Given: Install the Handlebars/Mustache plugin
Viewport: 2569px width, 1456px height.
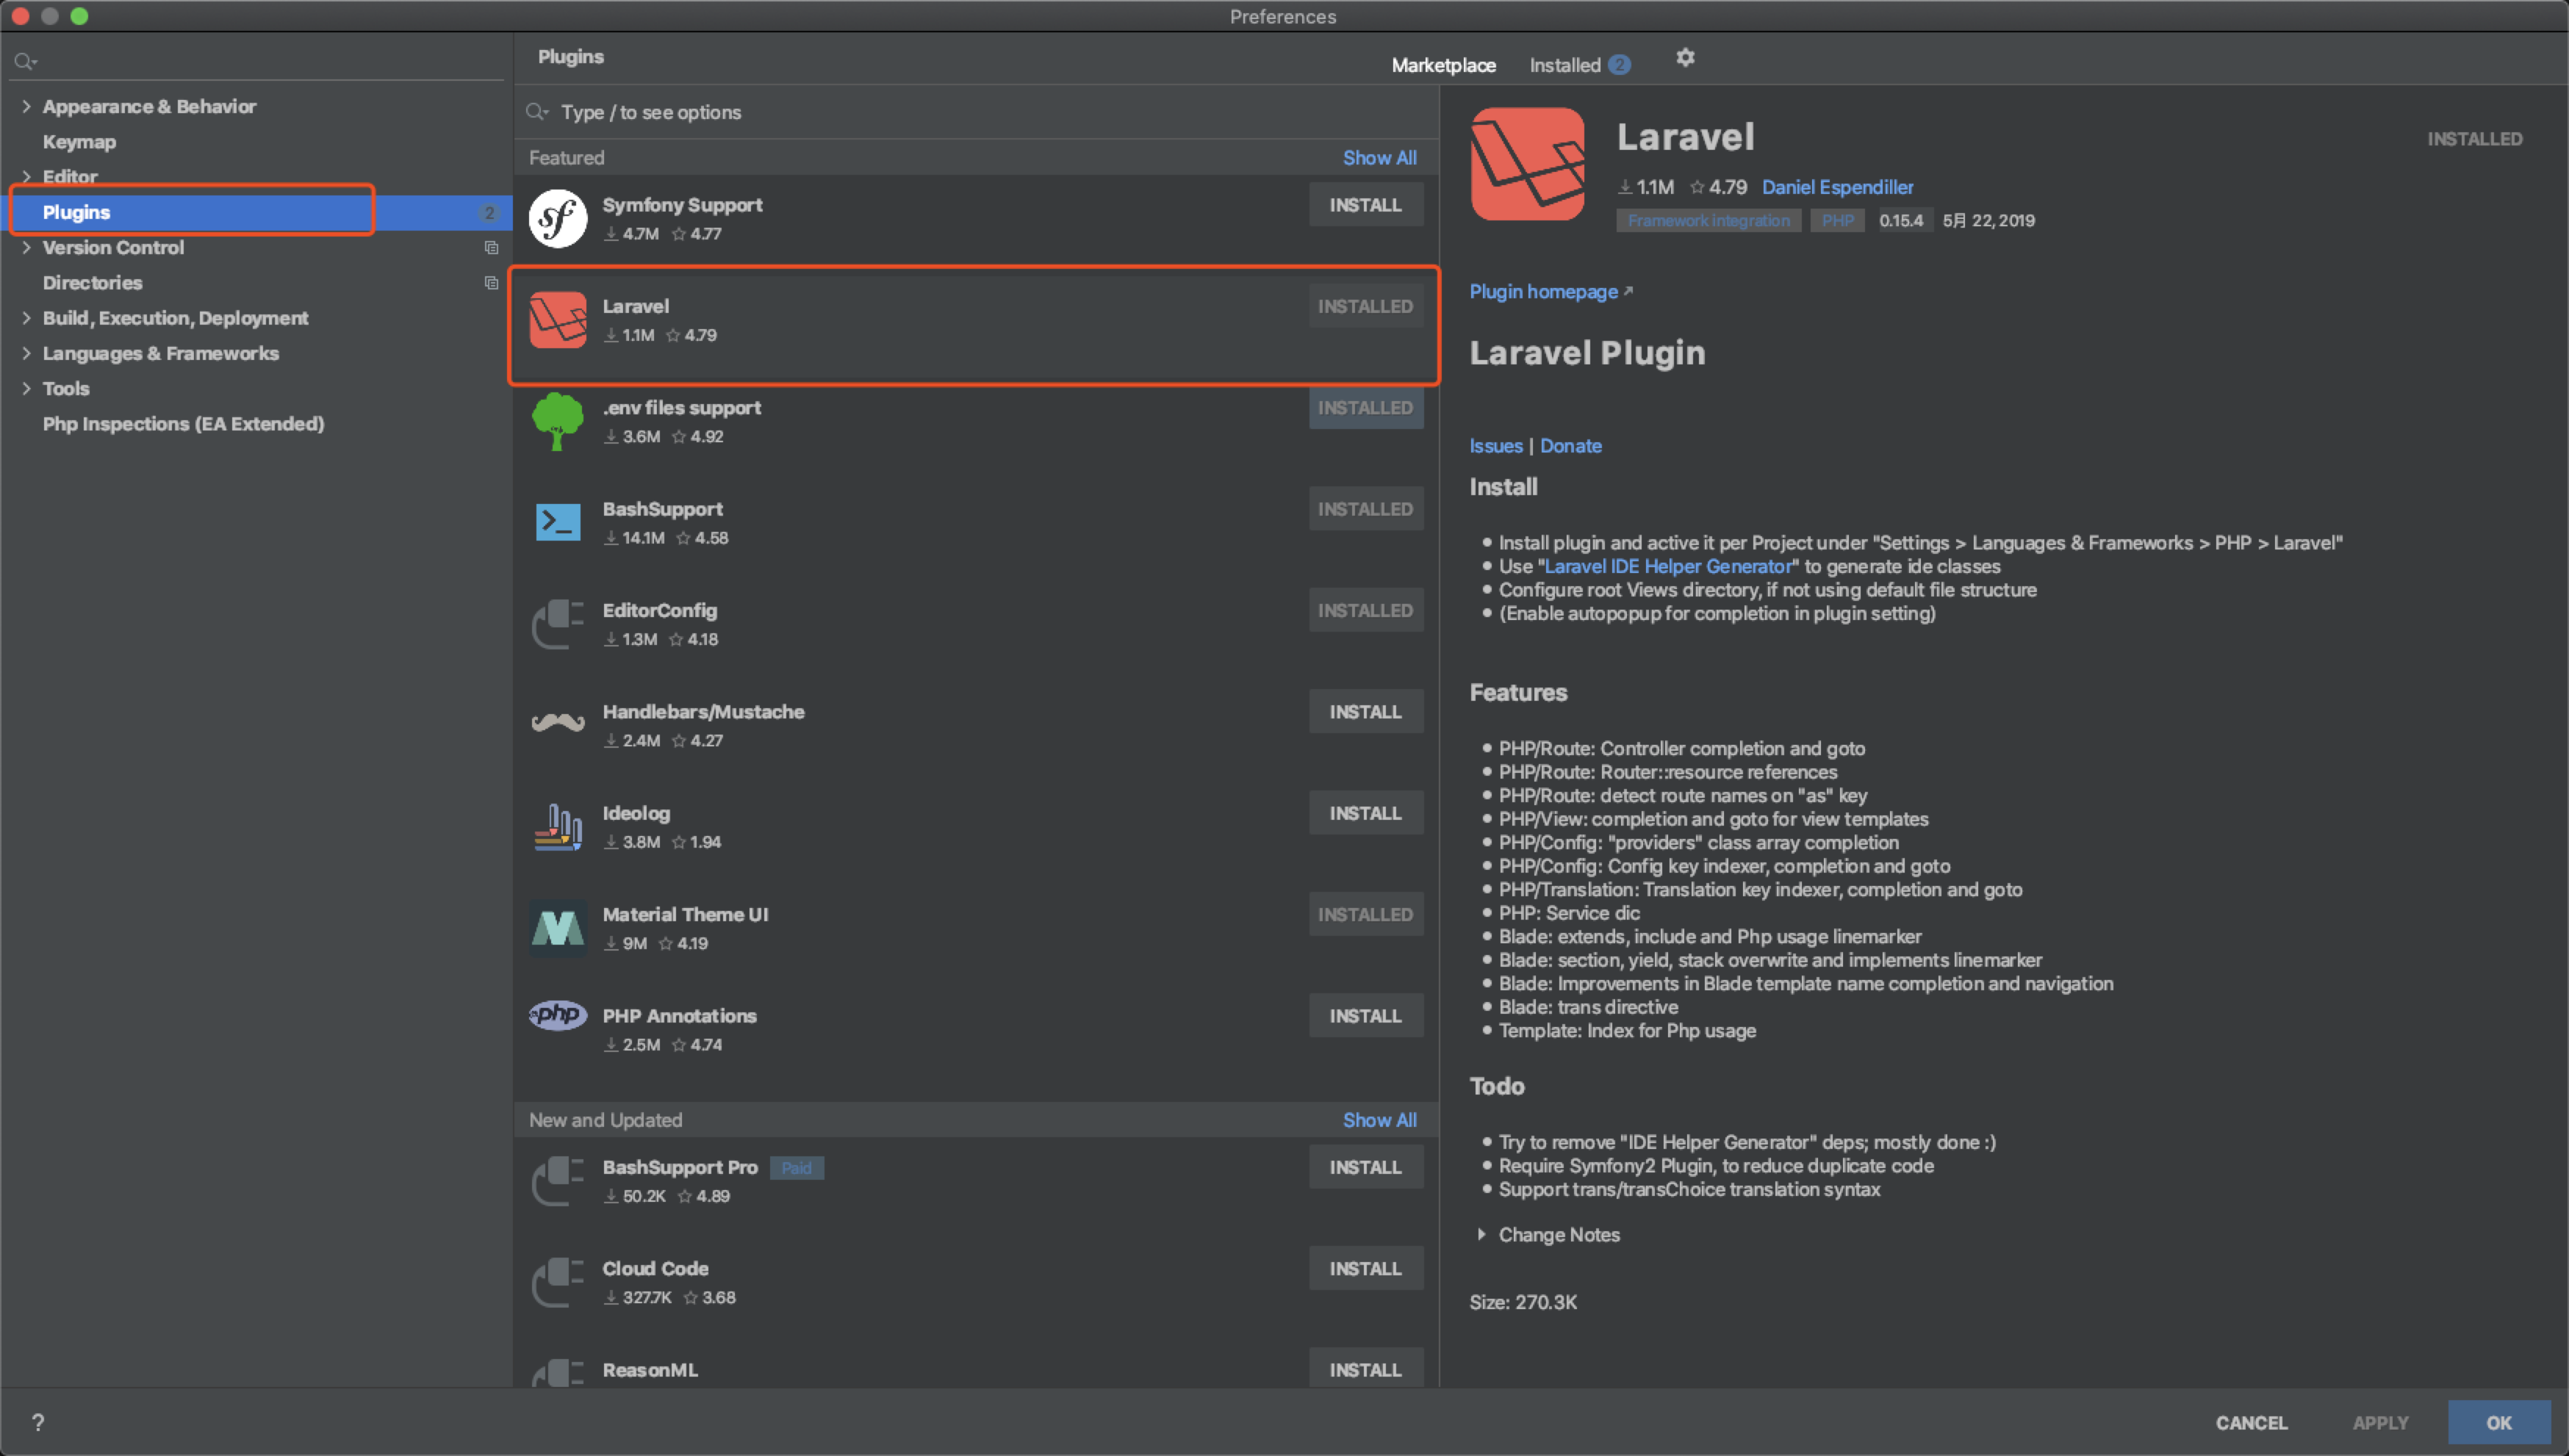Looking at the screenshot, I should [x=1365, y=712].
